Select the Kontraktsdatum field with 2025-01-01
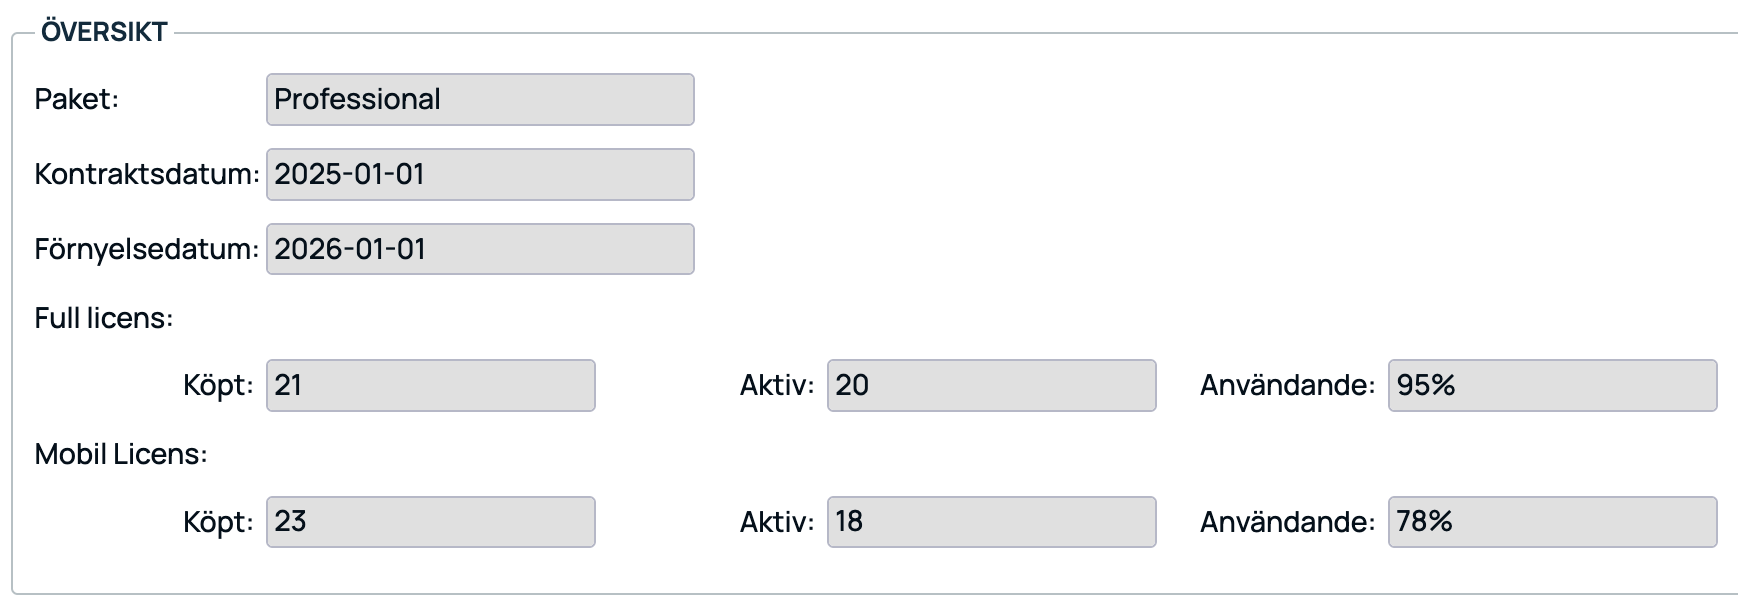This screenshot has height=602, width=1738. pos(480,174)
